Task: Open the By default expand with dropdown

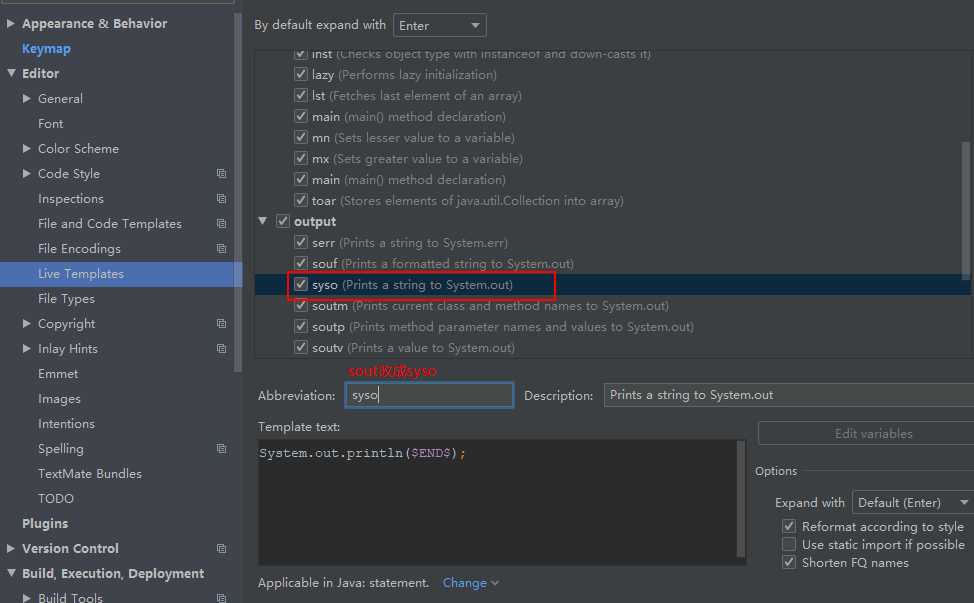Action: [x=440, y=25]
